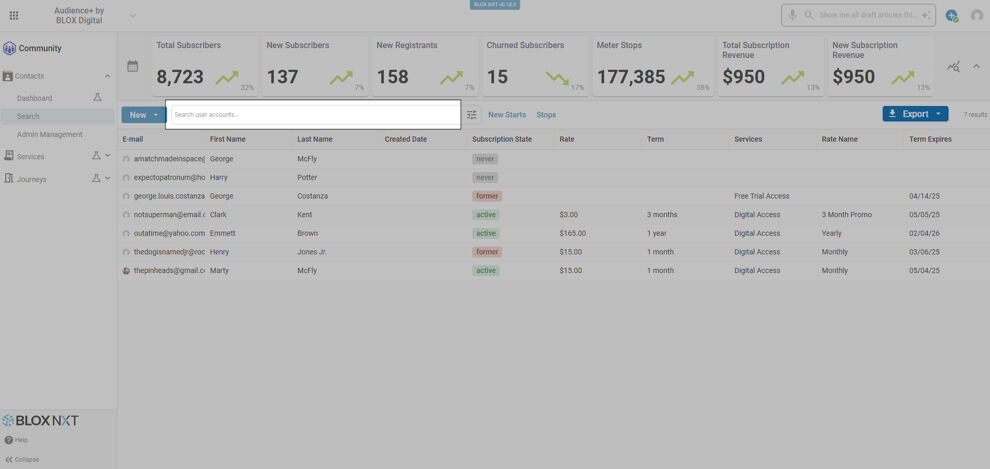
Task: Sort by the Subscription State column header
Action: pyautogui.click(x=502, y=140)
